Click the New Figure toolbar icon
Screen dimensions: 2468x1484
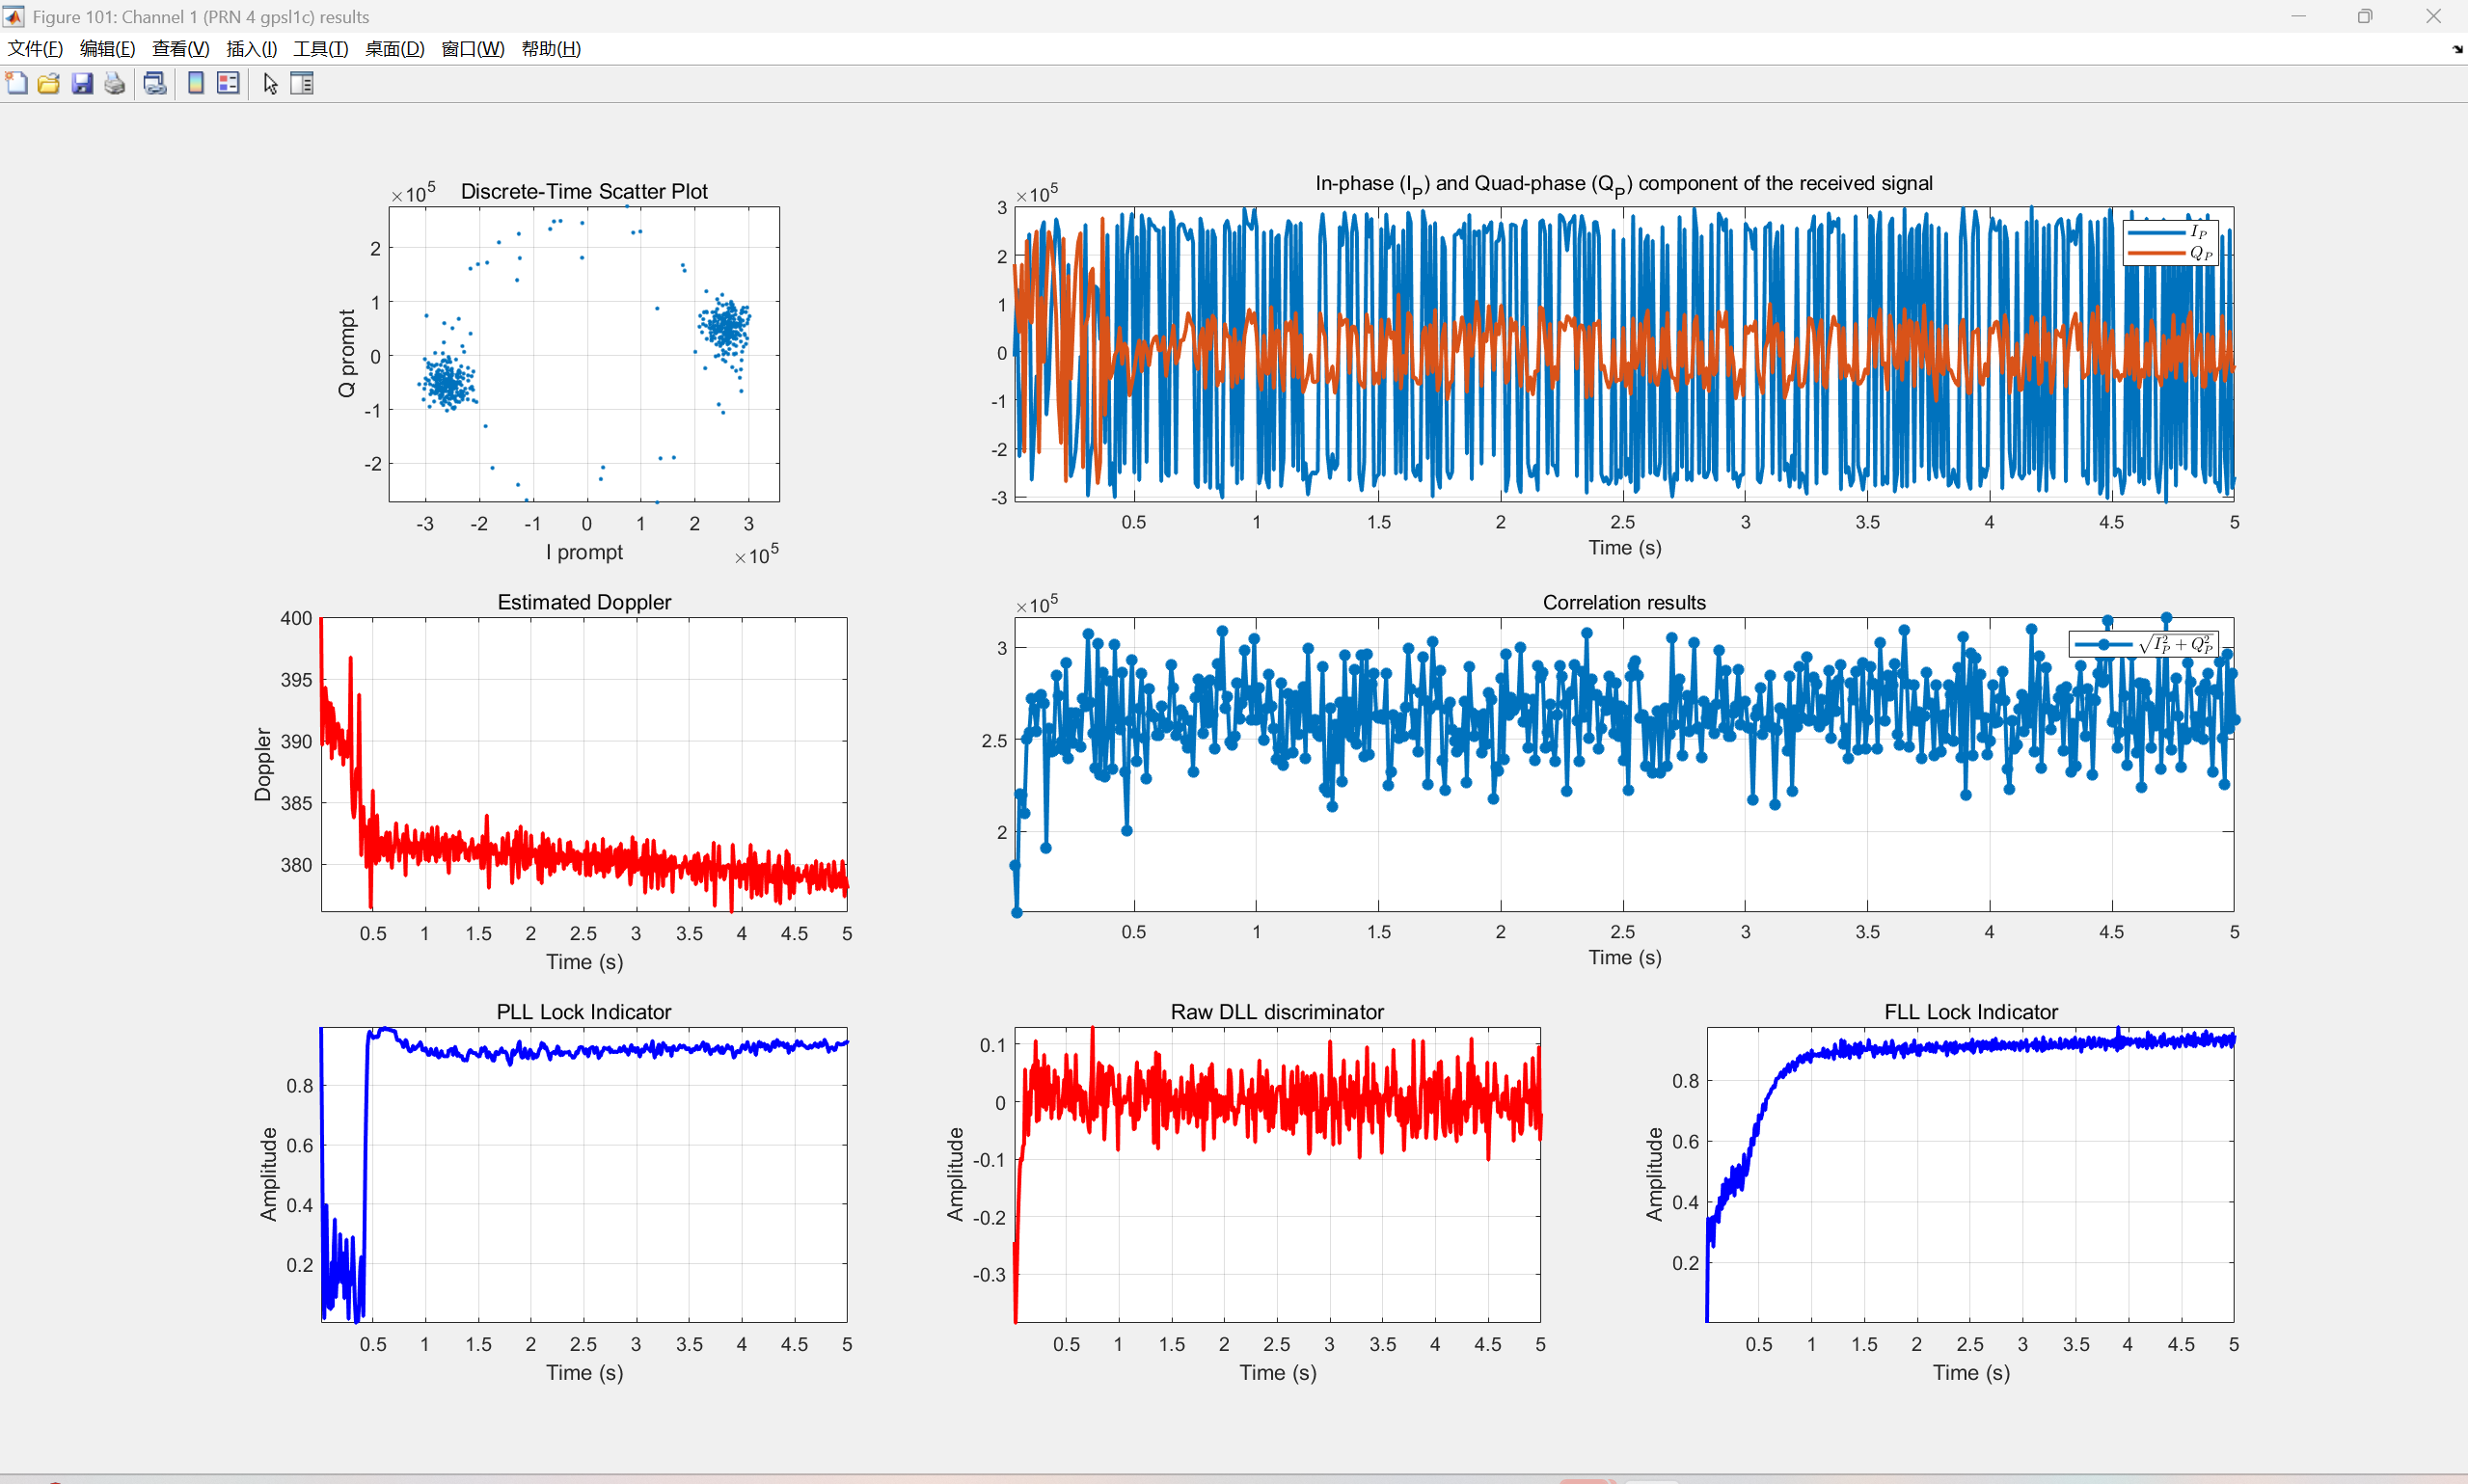coord(17,84)
